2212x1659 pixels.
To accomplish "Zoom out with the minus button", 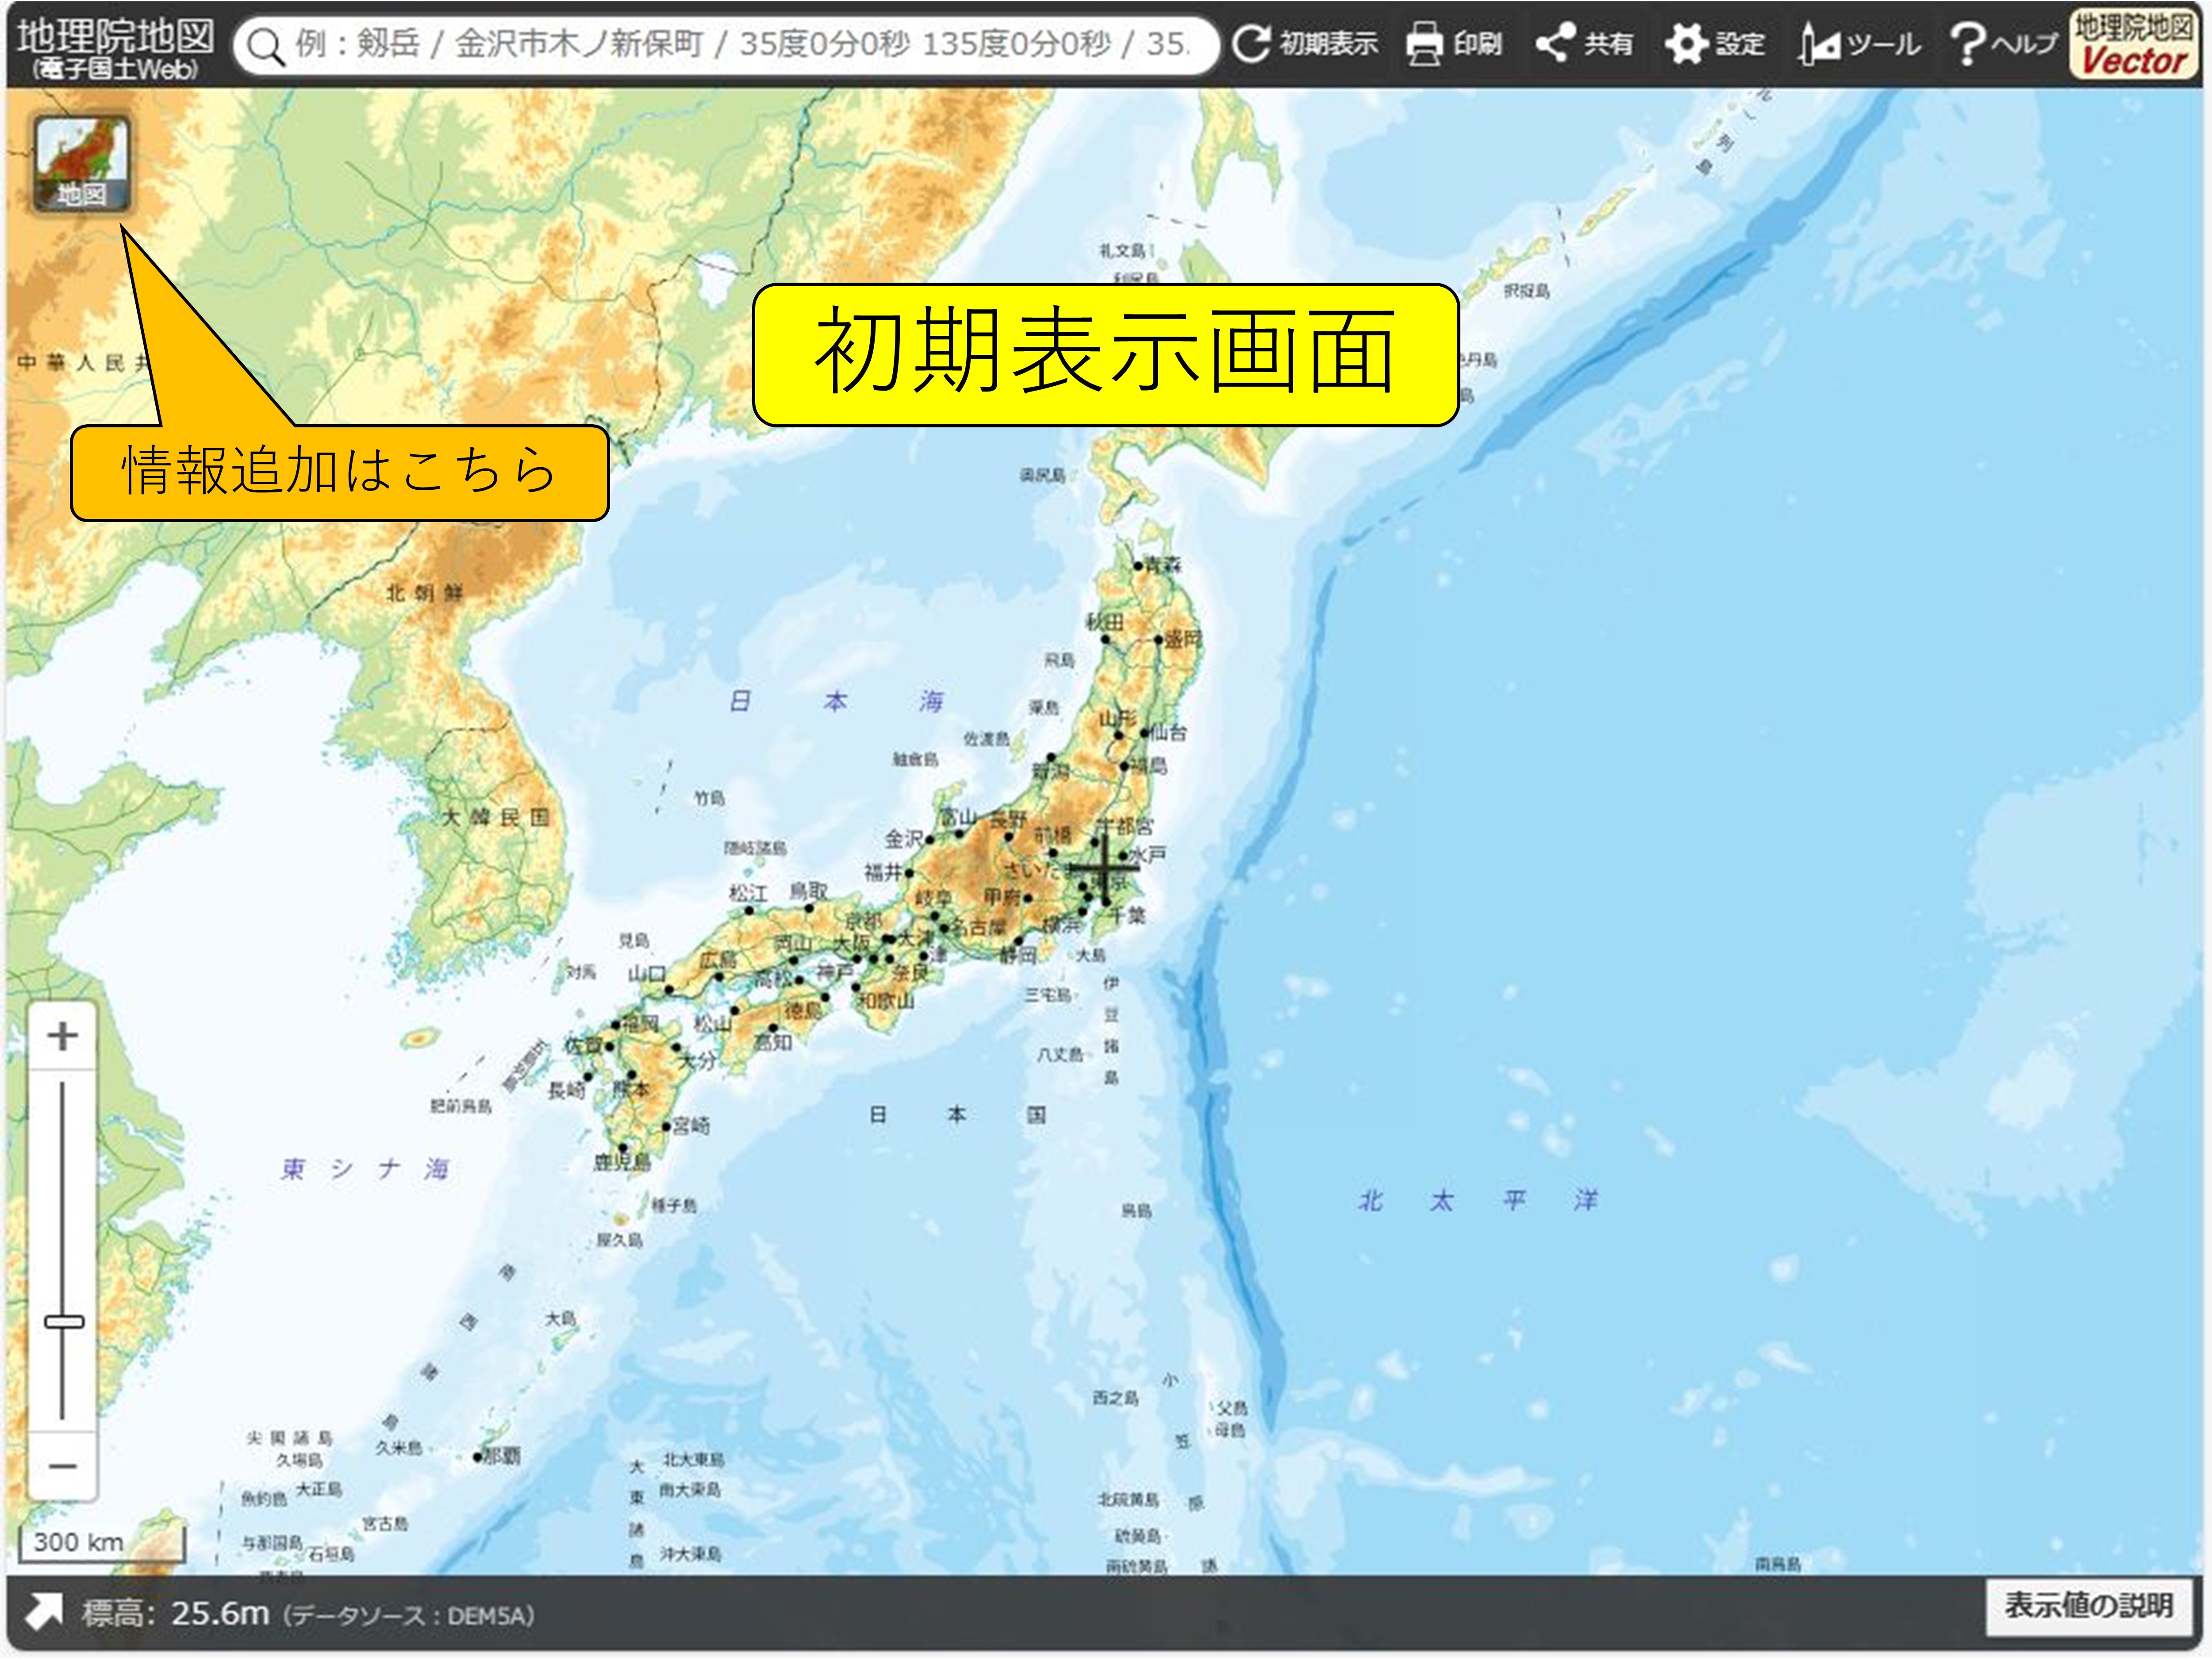I will pyautogui.click(x=63, y=1466).
